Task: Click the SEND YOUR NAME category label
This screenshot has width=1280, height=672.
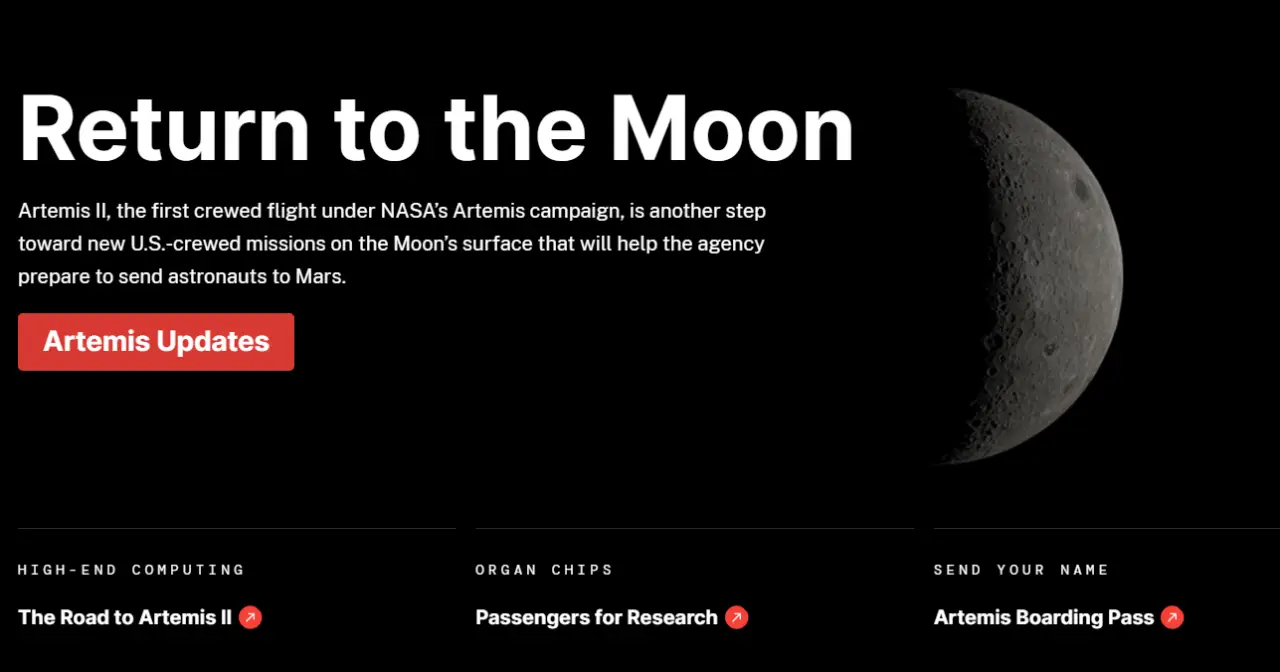Action: click(1021, 570)
